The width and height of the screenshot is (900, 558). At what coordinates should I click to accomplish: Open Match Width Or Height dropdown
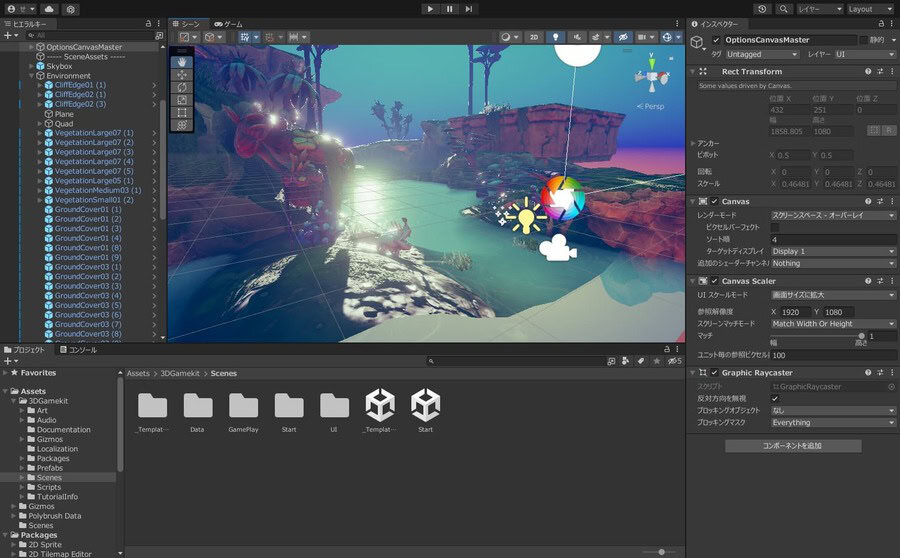[x=832, y=324]
